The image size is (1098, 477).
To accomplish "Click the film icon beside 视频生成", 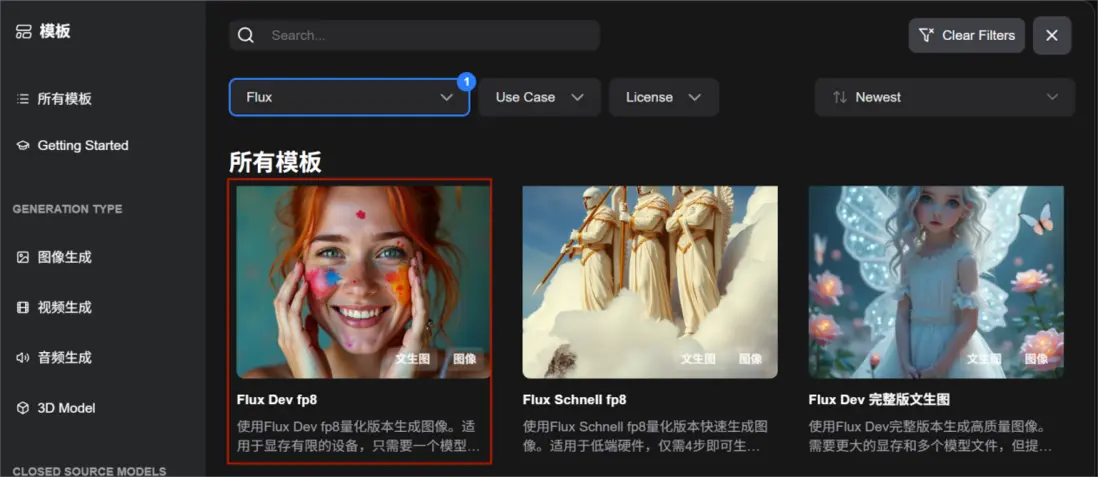I will tap(23, 307).
